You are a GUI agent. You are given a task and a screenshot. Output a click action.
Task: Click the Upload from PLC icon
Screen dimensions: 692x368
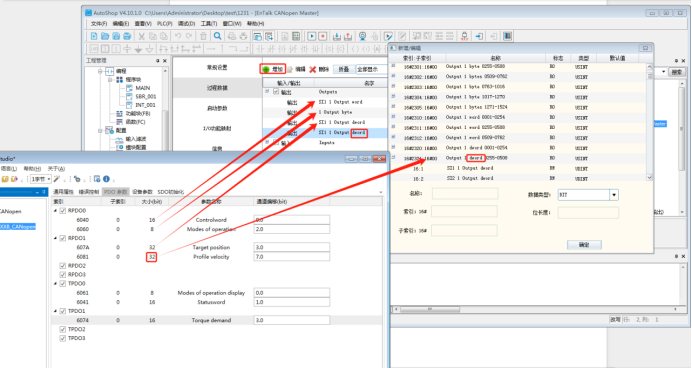(x=348, y=36)
